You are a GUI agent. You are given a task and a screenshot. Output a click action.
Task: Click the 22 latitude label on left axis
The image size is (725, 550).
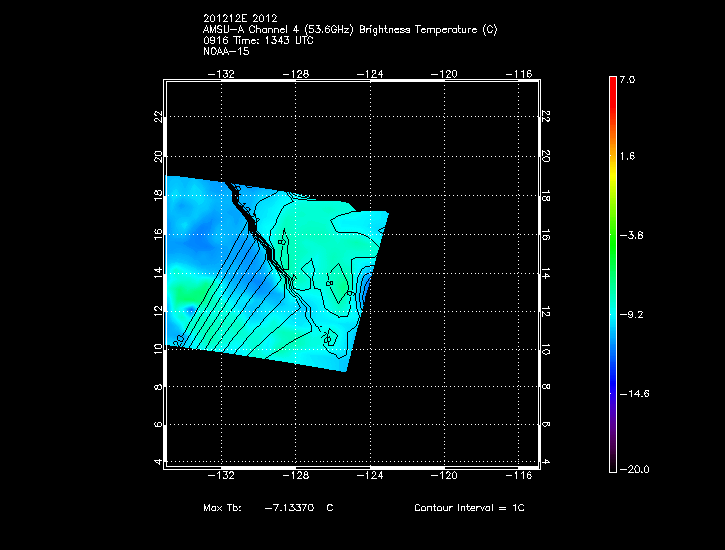157,117
